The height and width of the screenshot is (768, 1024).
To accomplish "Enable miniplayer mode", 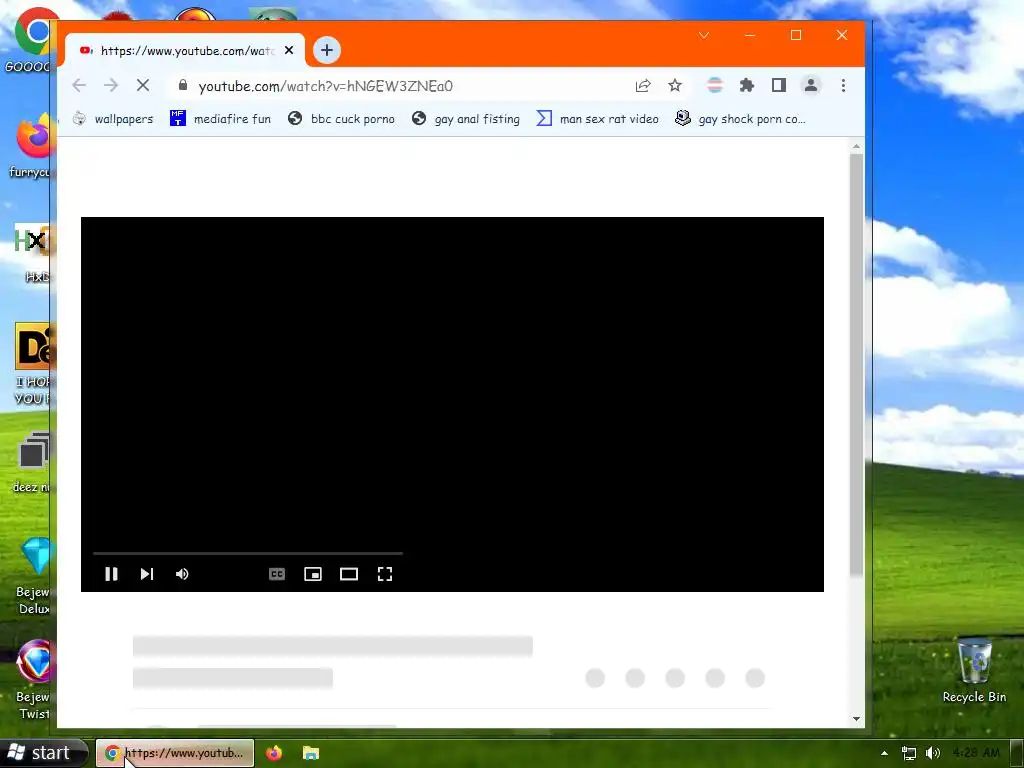I will tap(313, 574).
